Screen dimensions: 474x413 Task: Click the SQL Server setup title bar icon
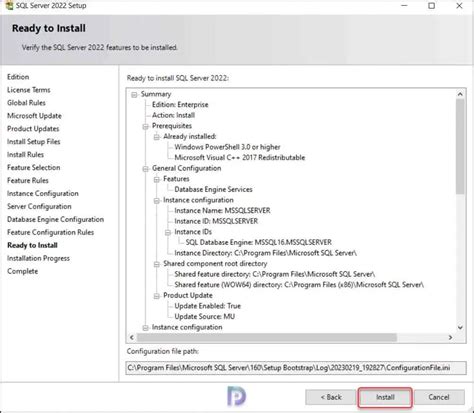pyautogui.click(x=9, y=5)
